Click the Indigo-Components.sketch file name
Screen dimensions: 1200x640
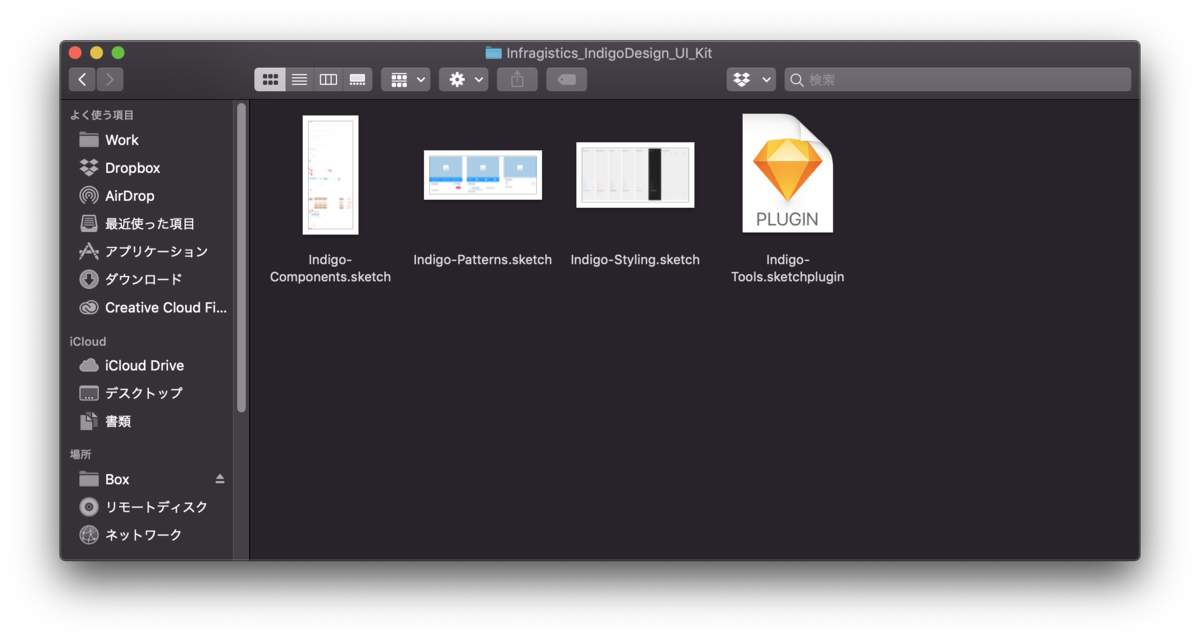pos(331,268)
